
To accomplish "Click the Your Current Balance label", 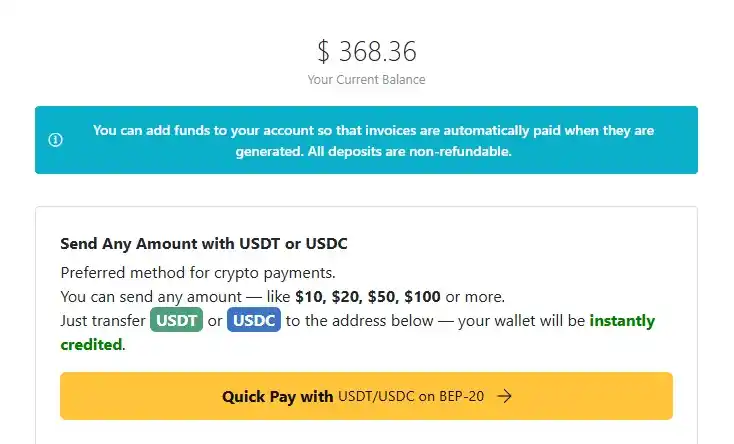I will coord(367,80).
